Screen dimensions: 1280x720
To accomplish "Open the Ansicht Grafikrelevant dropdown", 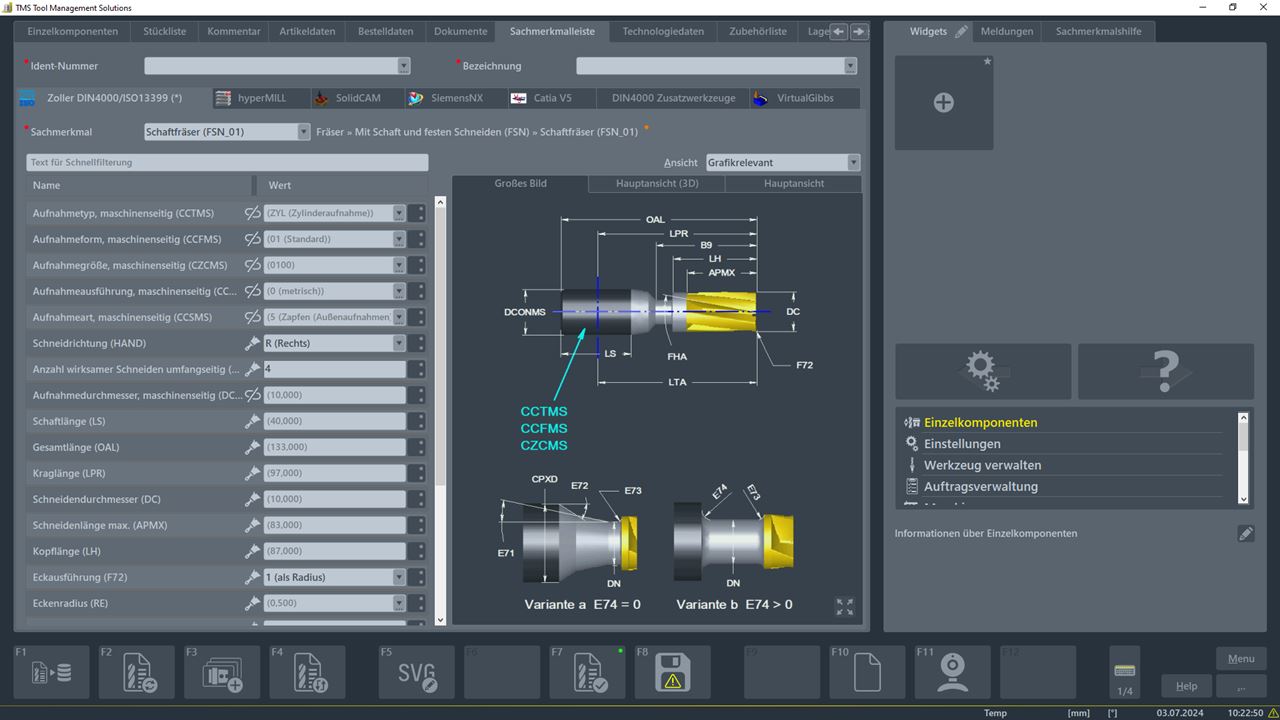I will pyautogui.click(x=854, y=162).
